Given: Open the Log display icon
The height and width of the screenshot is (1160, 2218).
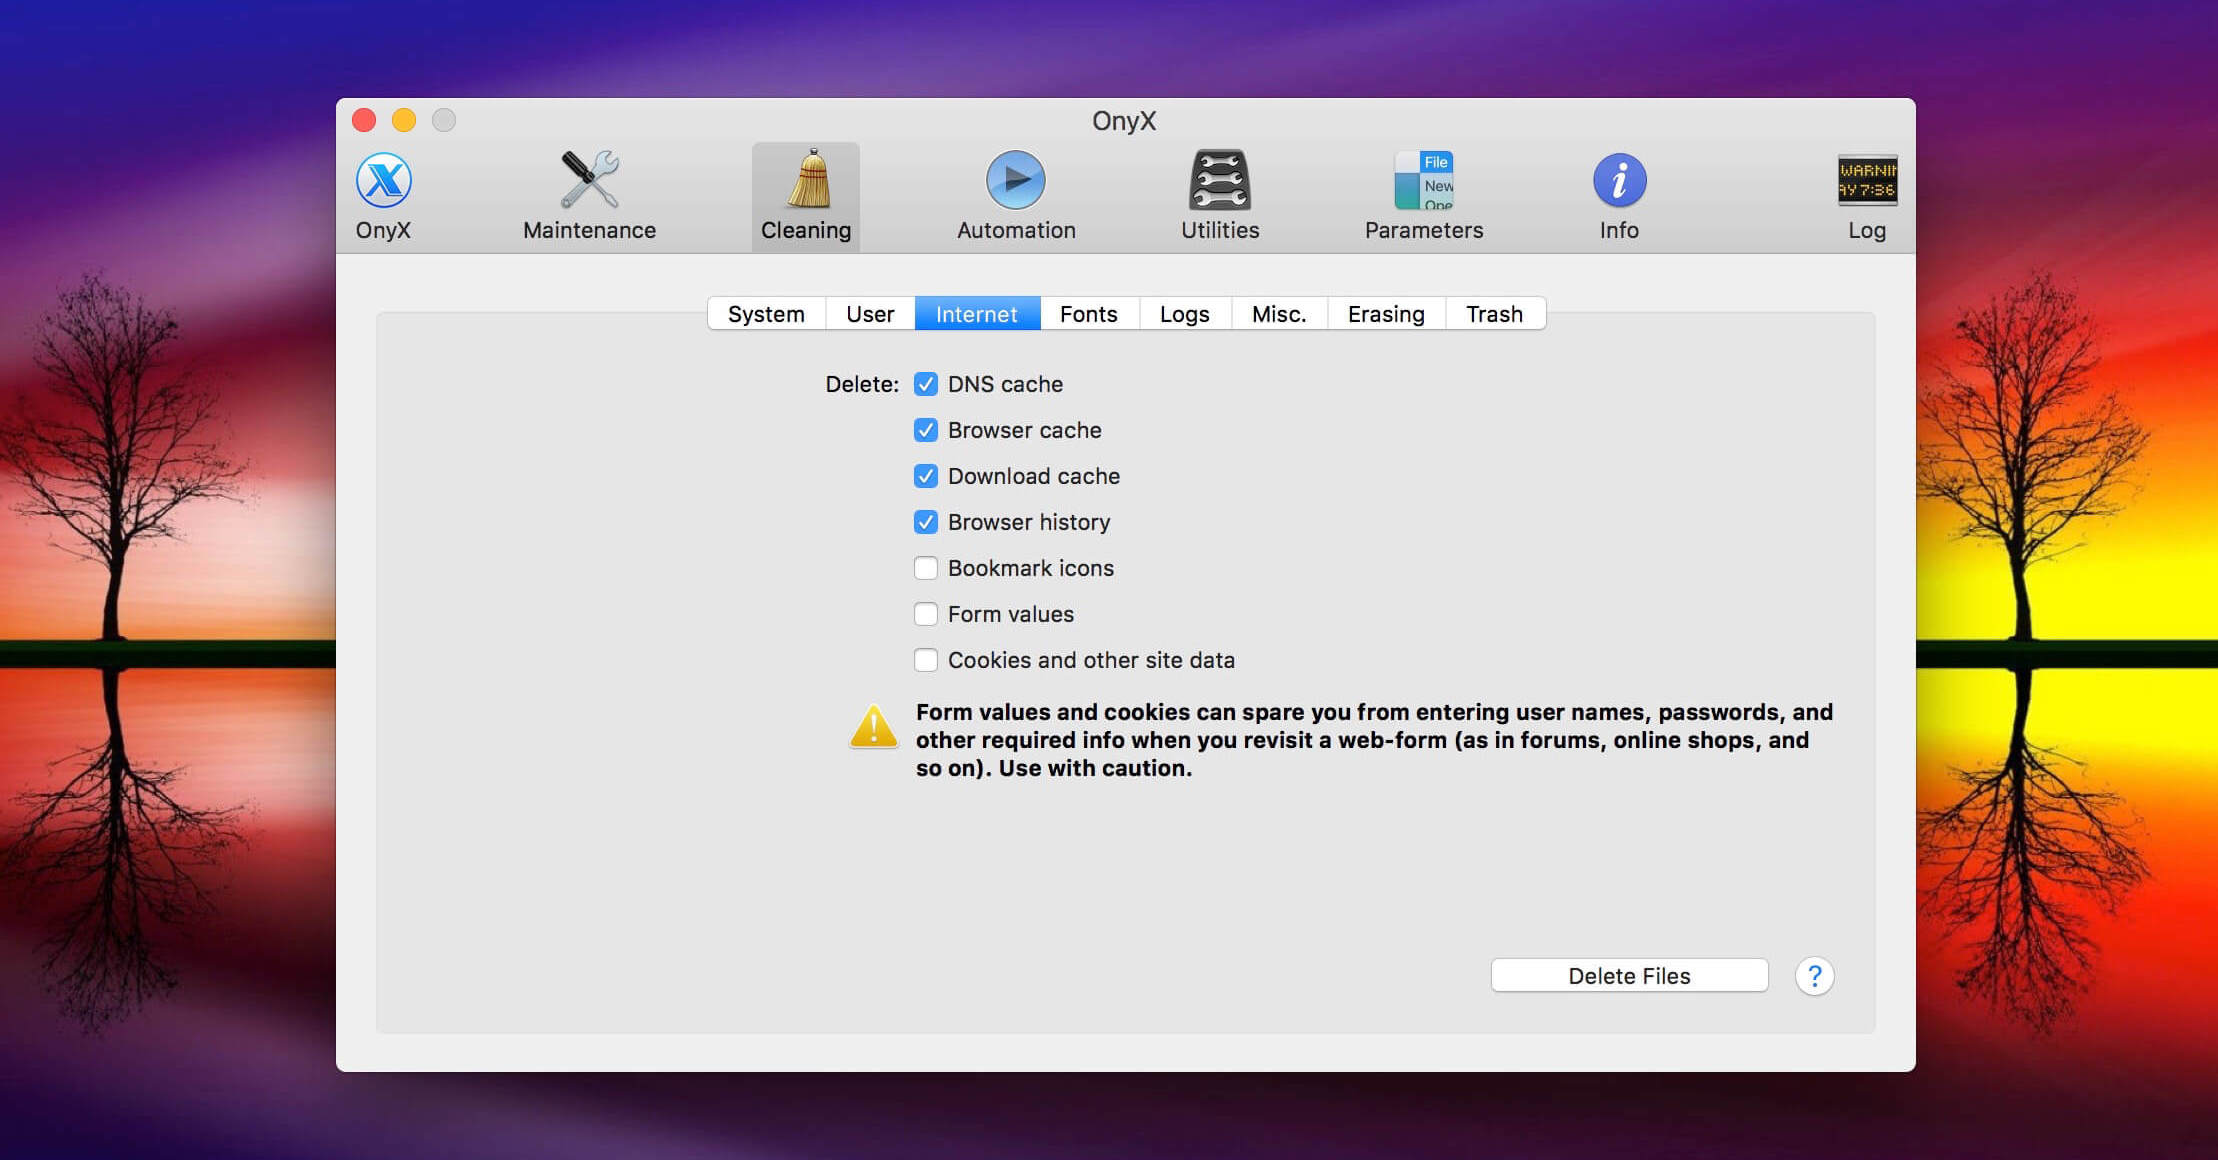Looking at the screenshot, I should (x=1866, y=181).
